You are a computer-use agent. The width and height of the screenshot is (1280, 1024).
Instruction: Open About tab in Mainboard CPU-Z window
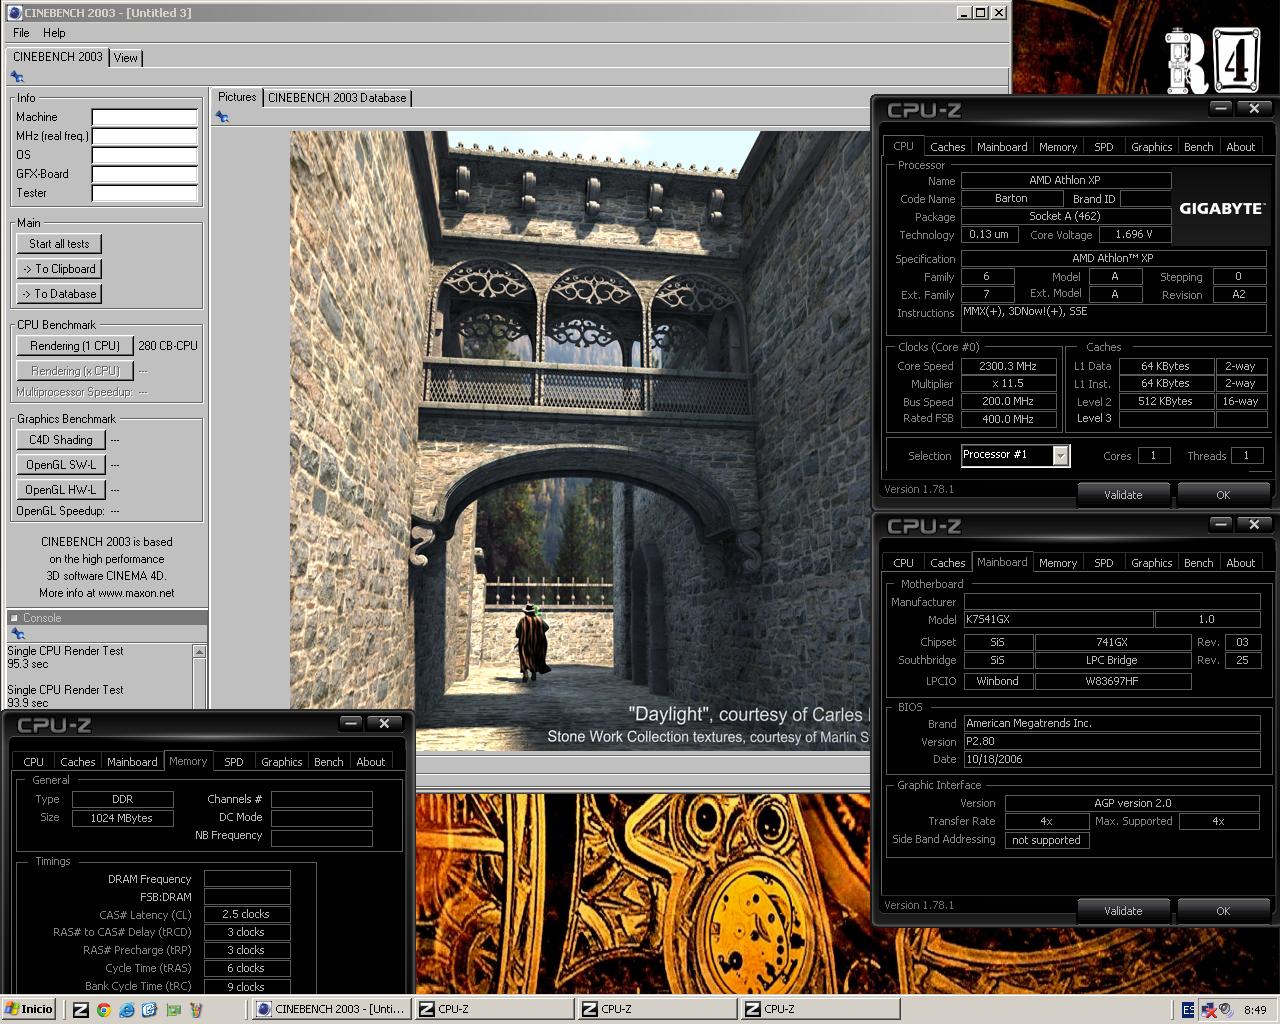(1240, 563)
